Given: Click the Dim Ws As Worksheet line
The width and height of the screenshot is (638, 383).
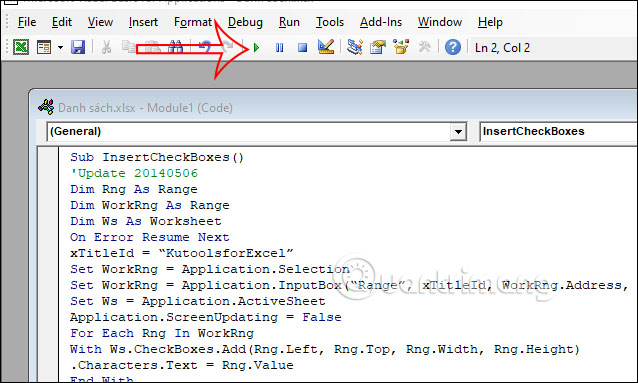Looking at the screenshot, I should (x=146, y=221).
